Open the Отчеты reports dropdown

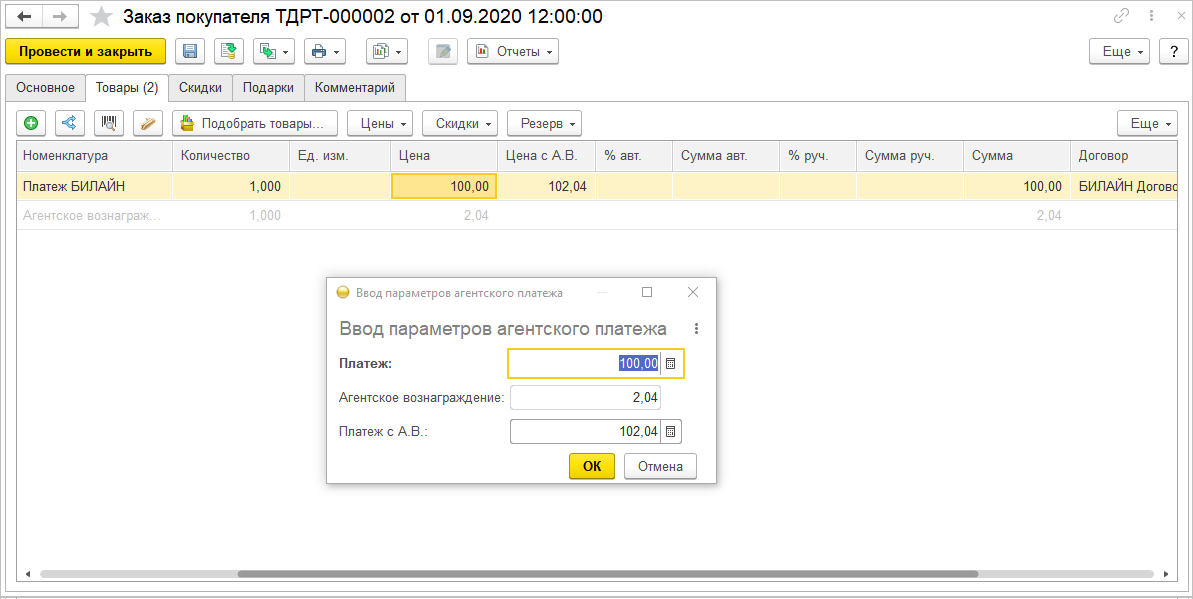[x=513, y=52]
